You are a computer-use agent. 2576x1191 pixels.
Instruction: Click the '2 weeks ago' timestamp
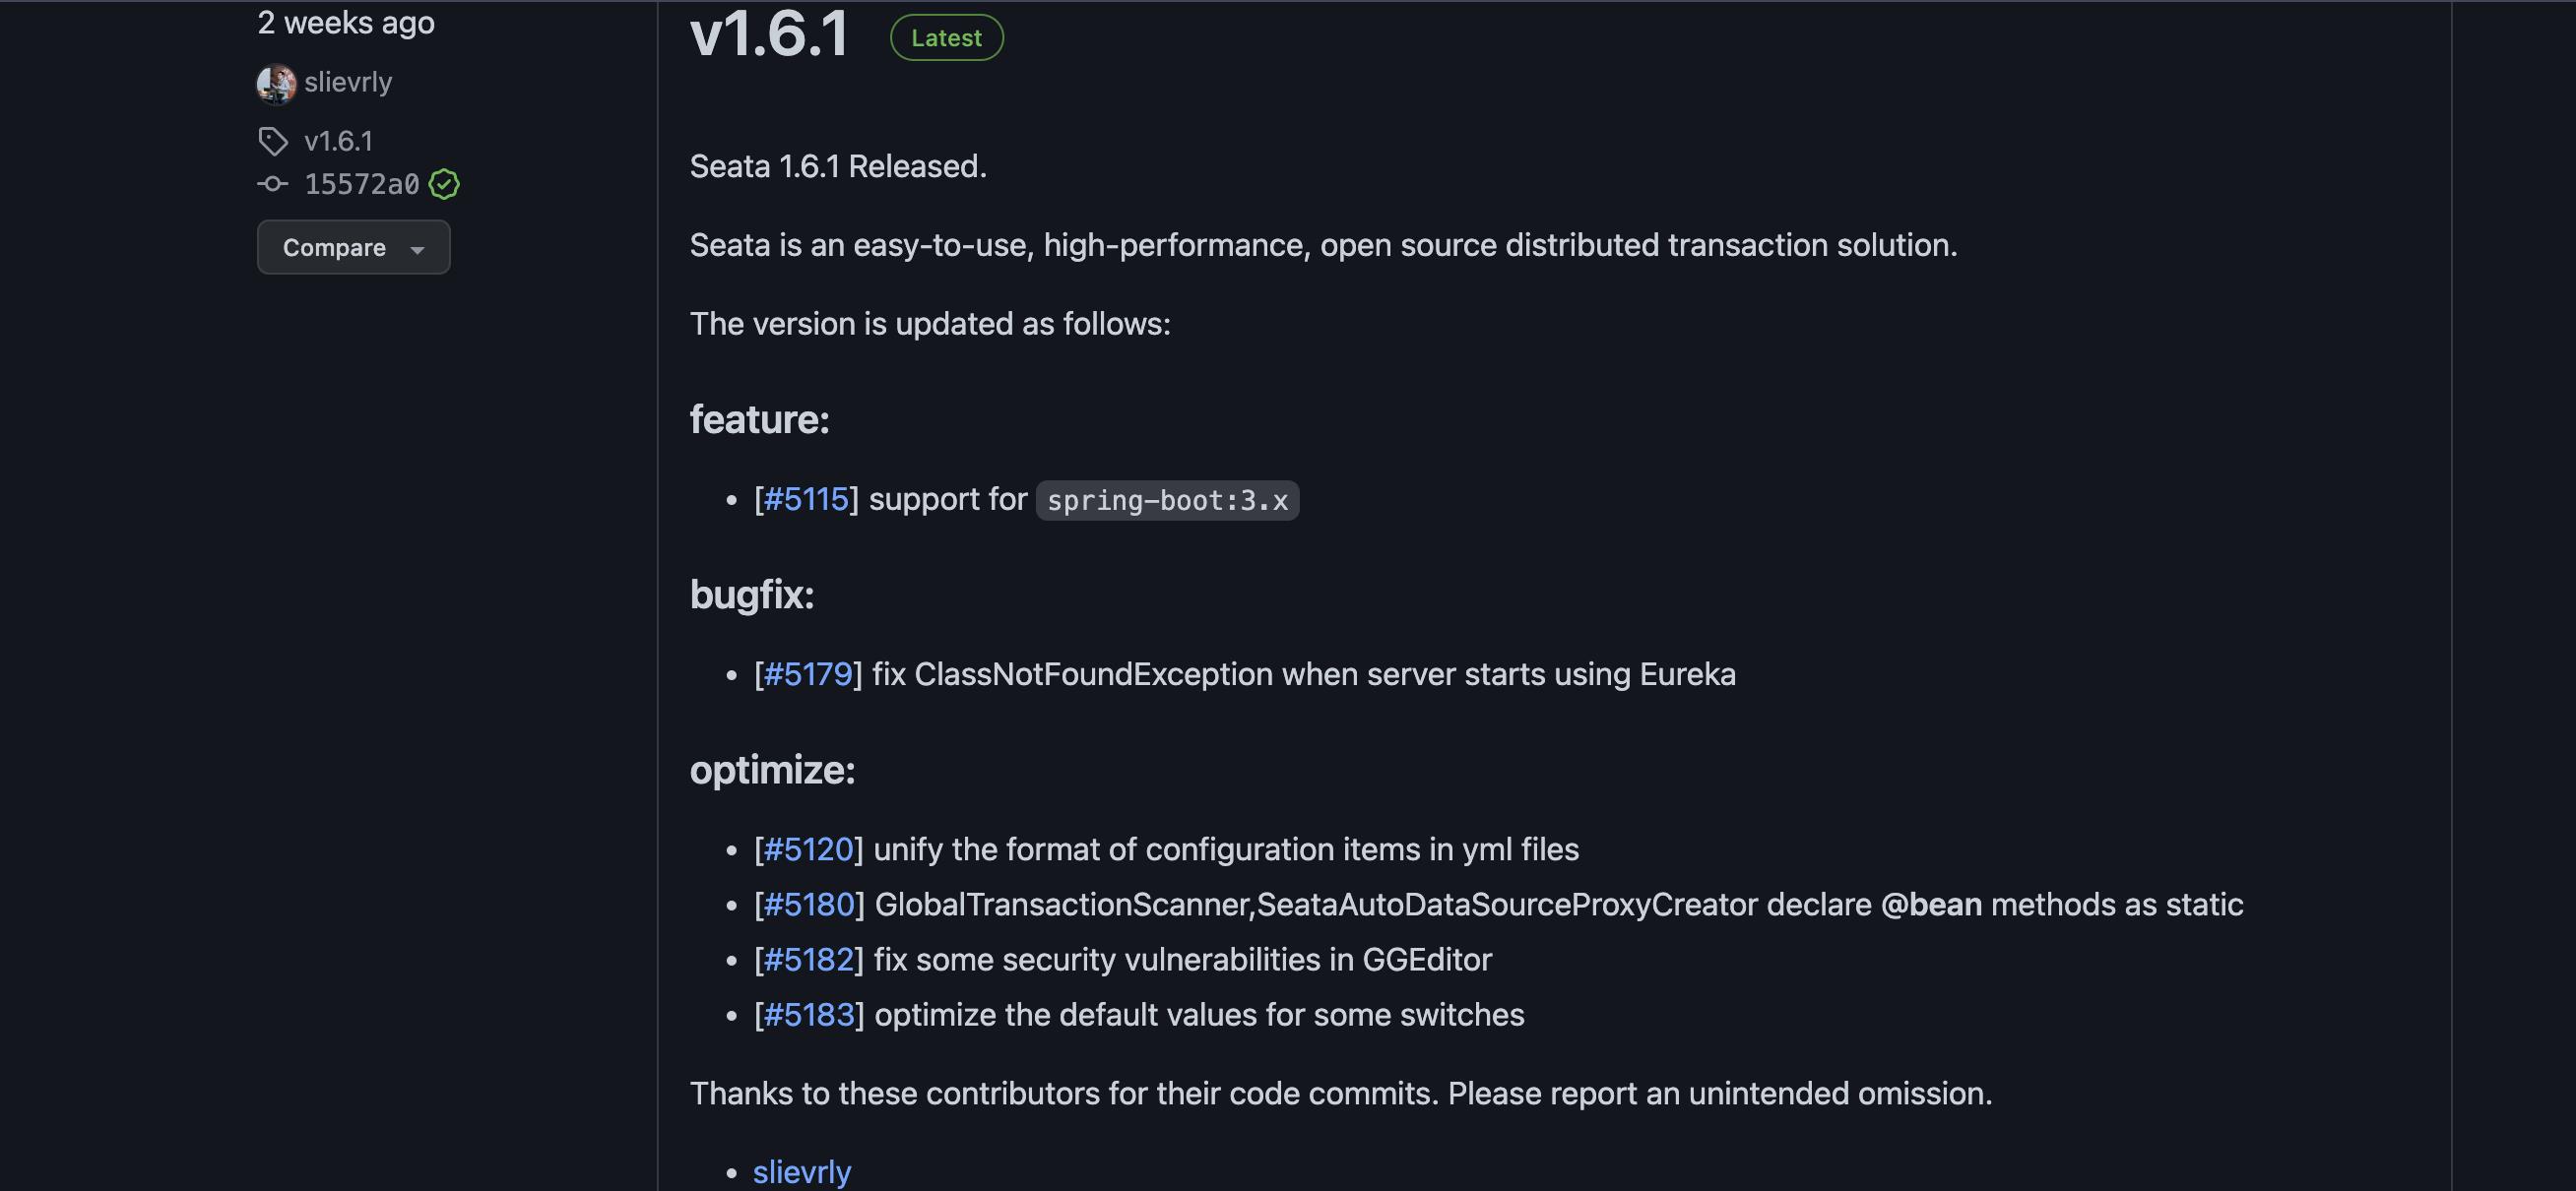tap(346, 22)
